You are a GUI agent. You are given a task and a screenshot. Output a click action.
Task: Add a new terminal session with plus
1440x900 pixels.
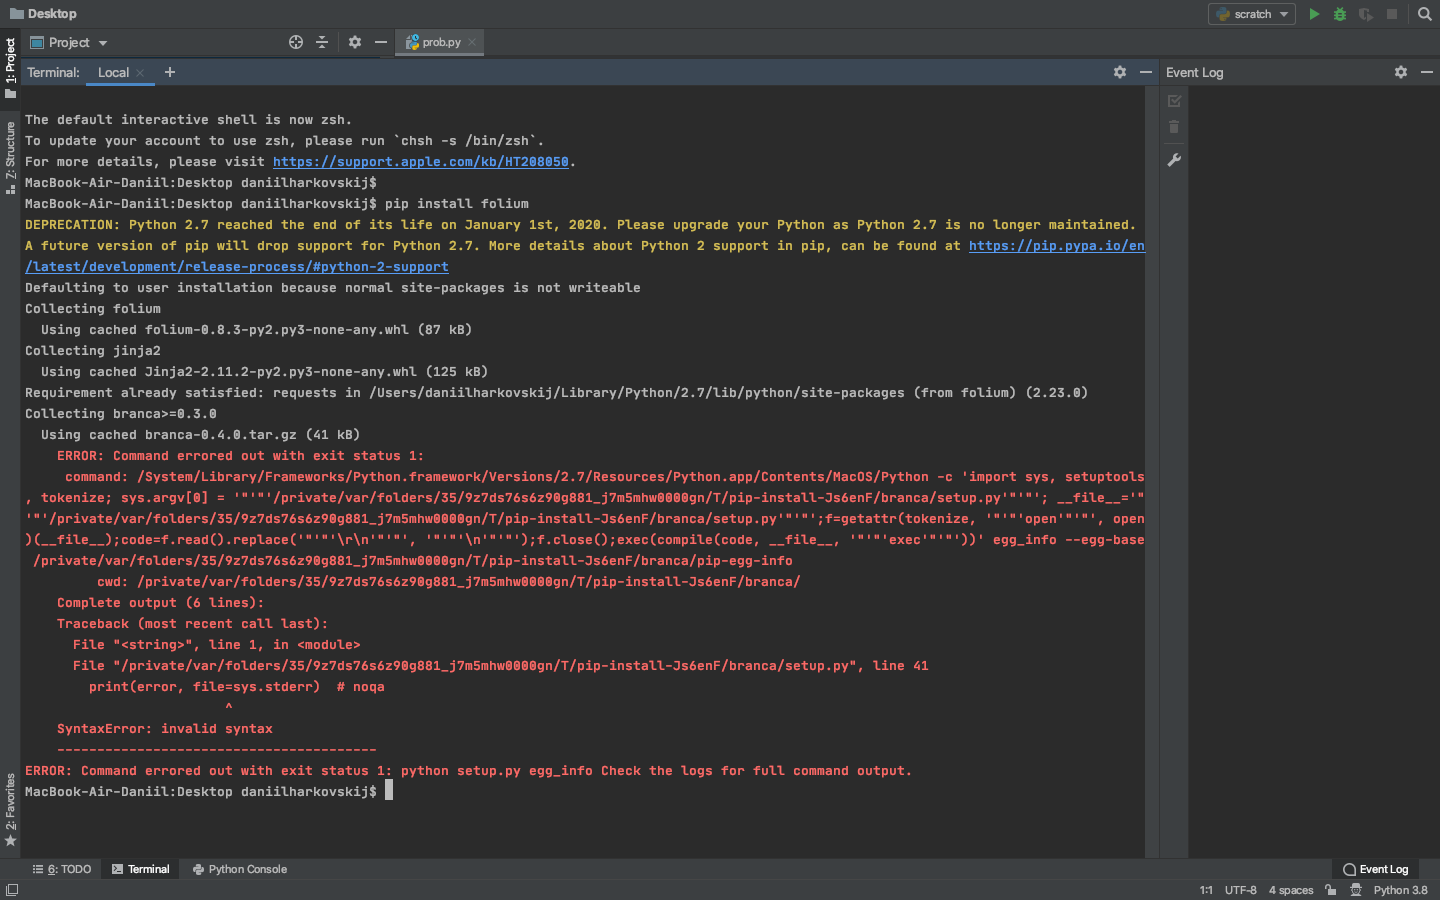click(170, 72)
